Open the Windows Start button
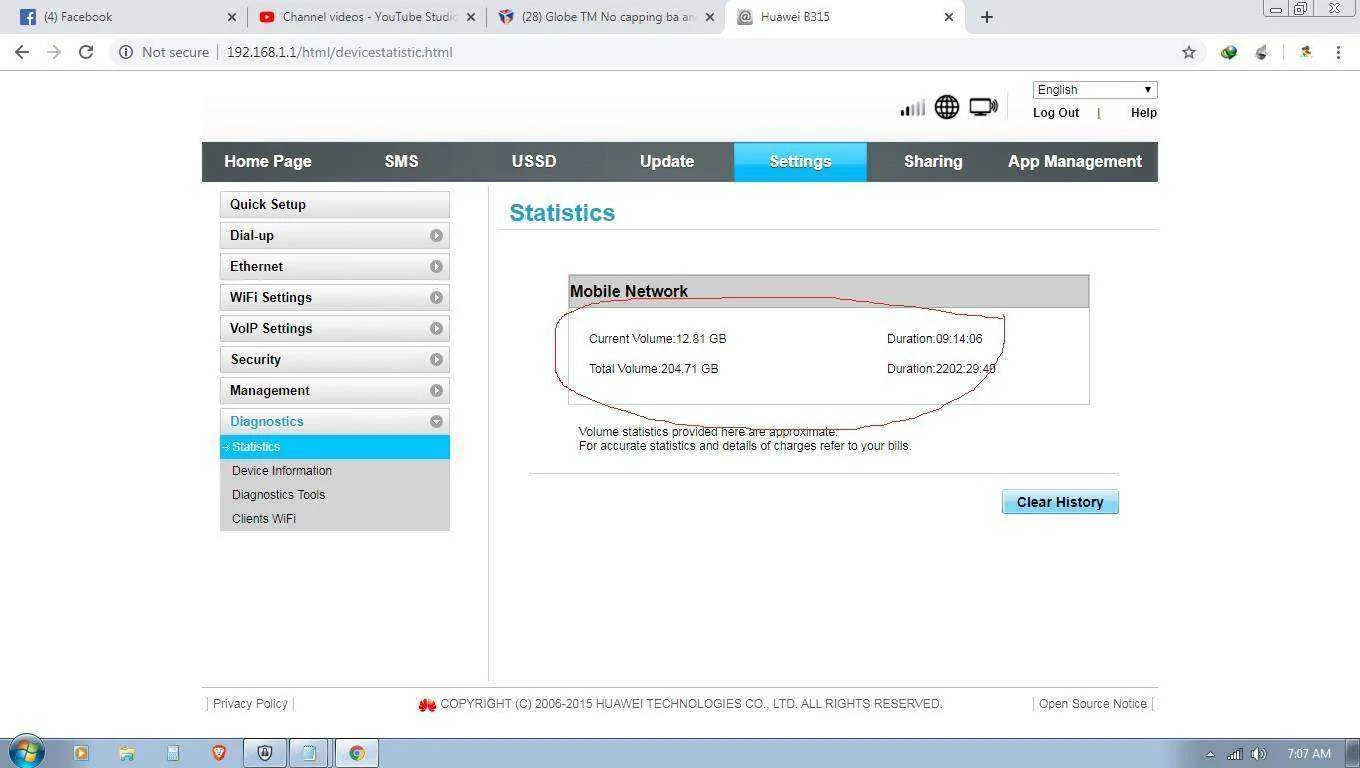Viewport: 1360px width, 768px height. coord(26,752)
